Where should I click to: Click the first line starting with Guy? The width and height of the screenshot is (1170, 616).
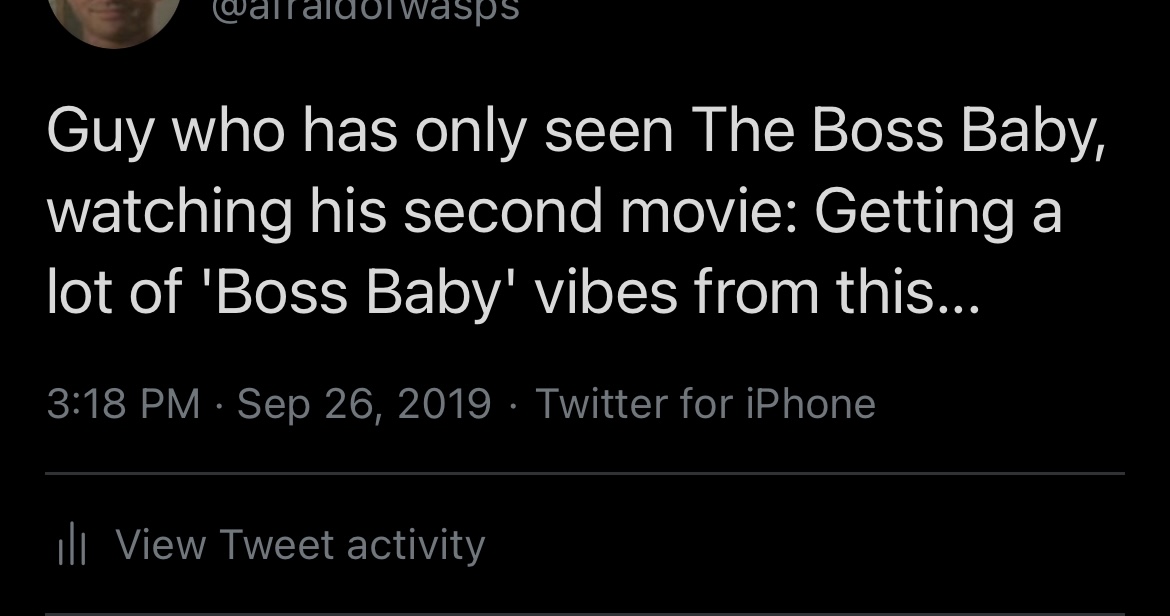pos(576,134)
